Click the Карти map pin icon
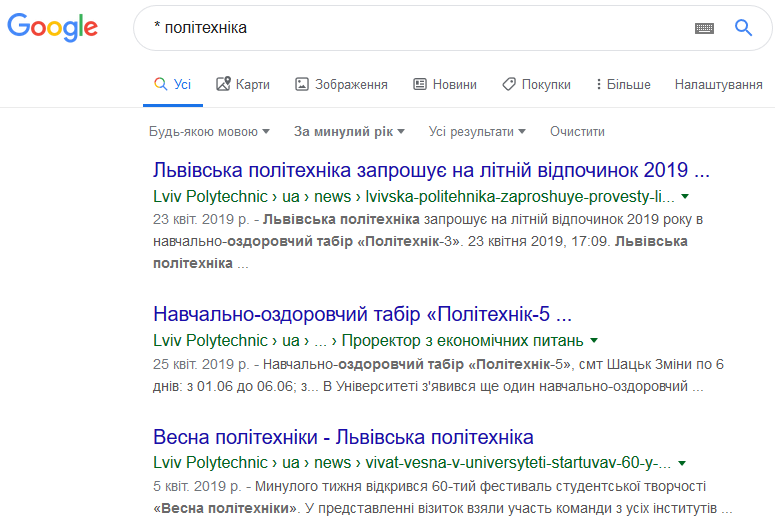This screenshot has height=532, width=775. (x=223, y=84)
